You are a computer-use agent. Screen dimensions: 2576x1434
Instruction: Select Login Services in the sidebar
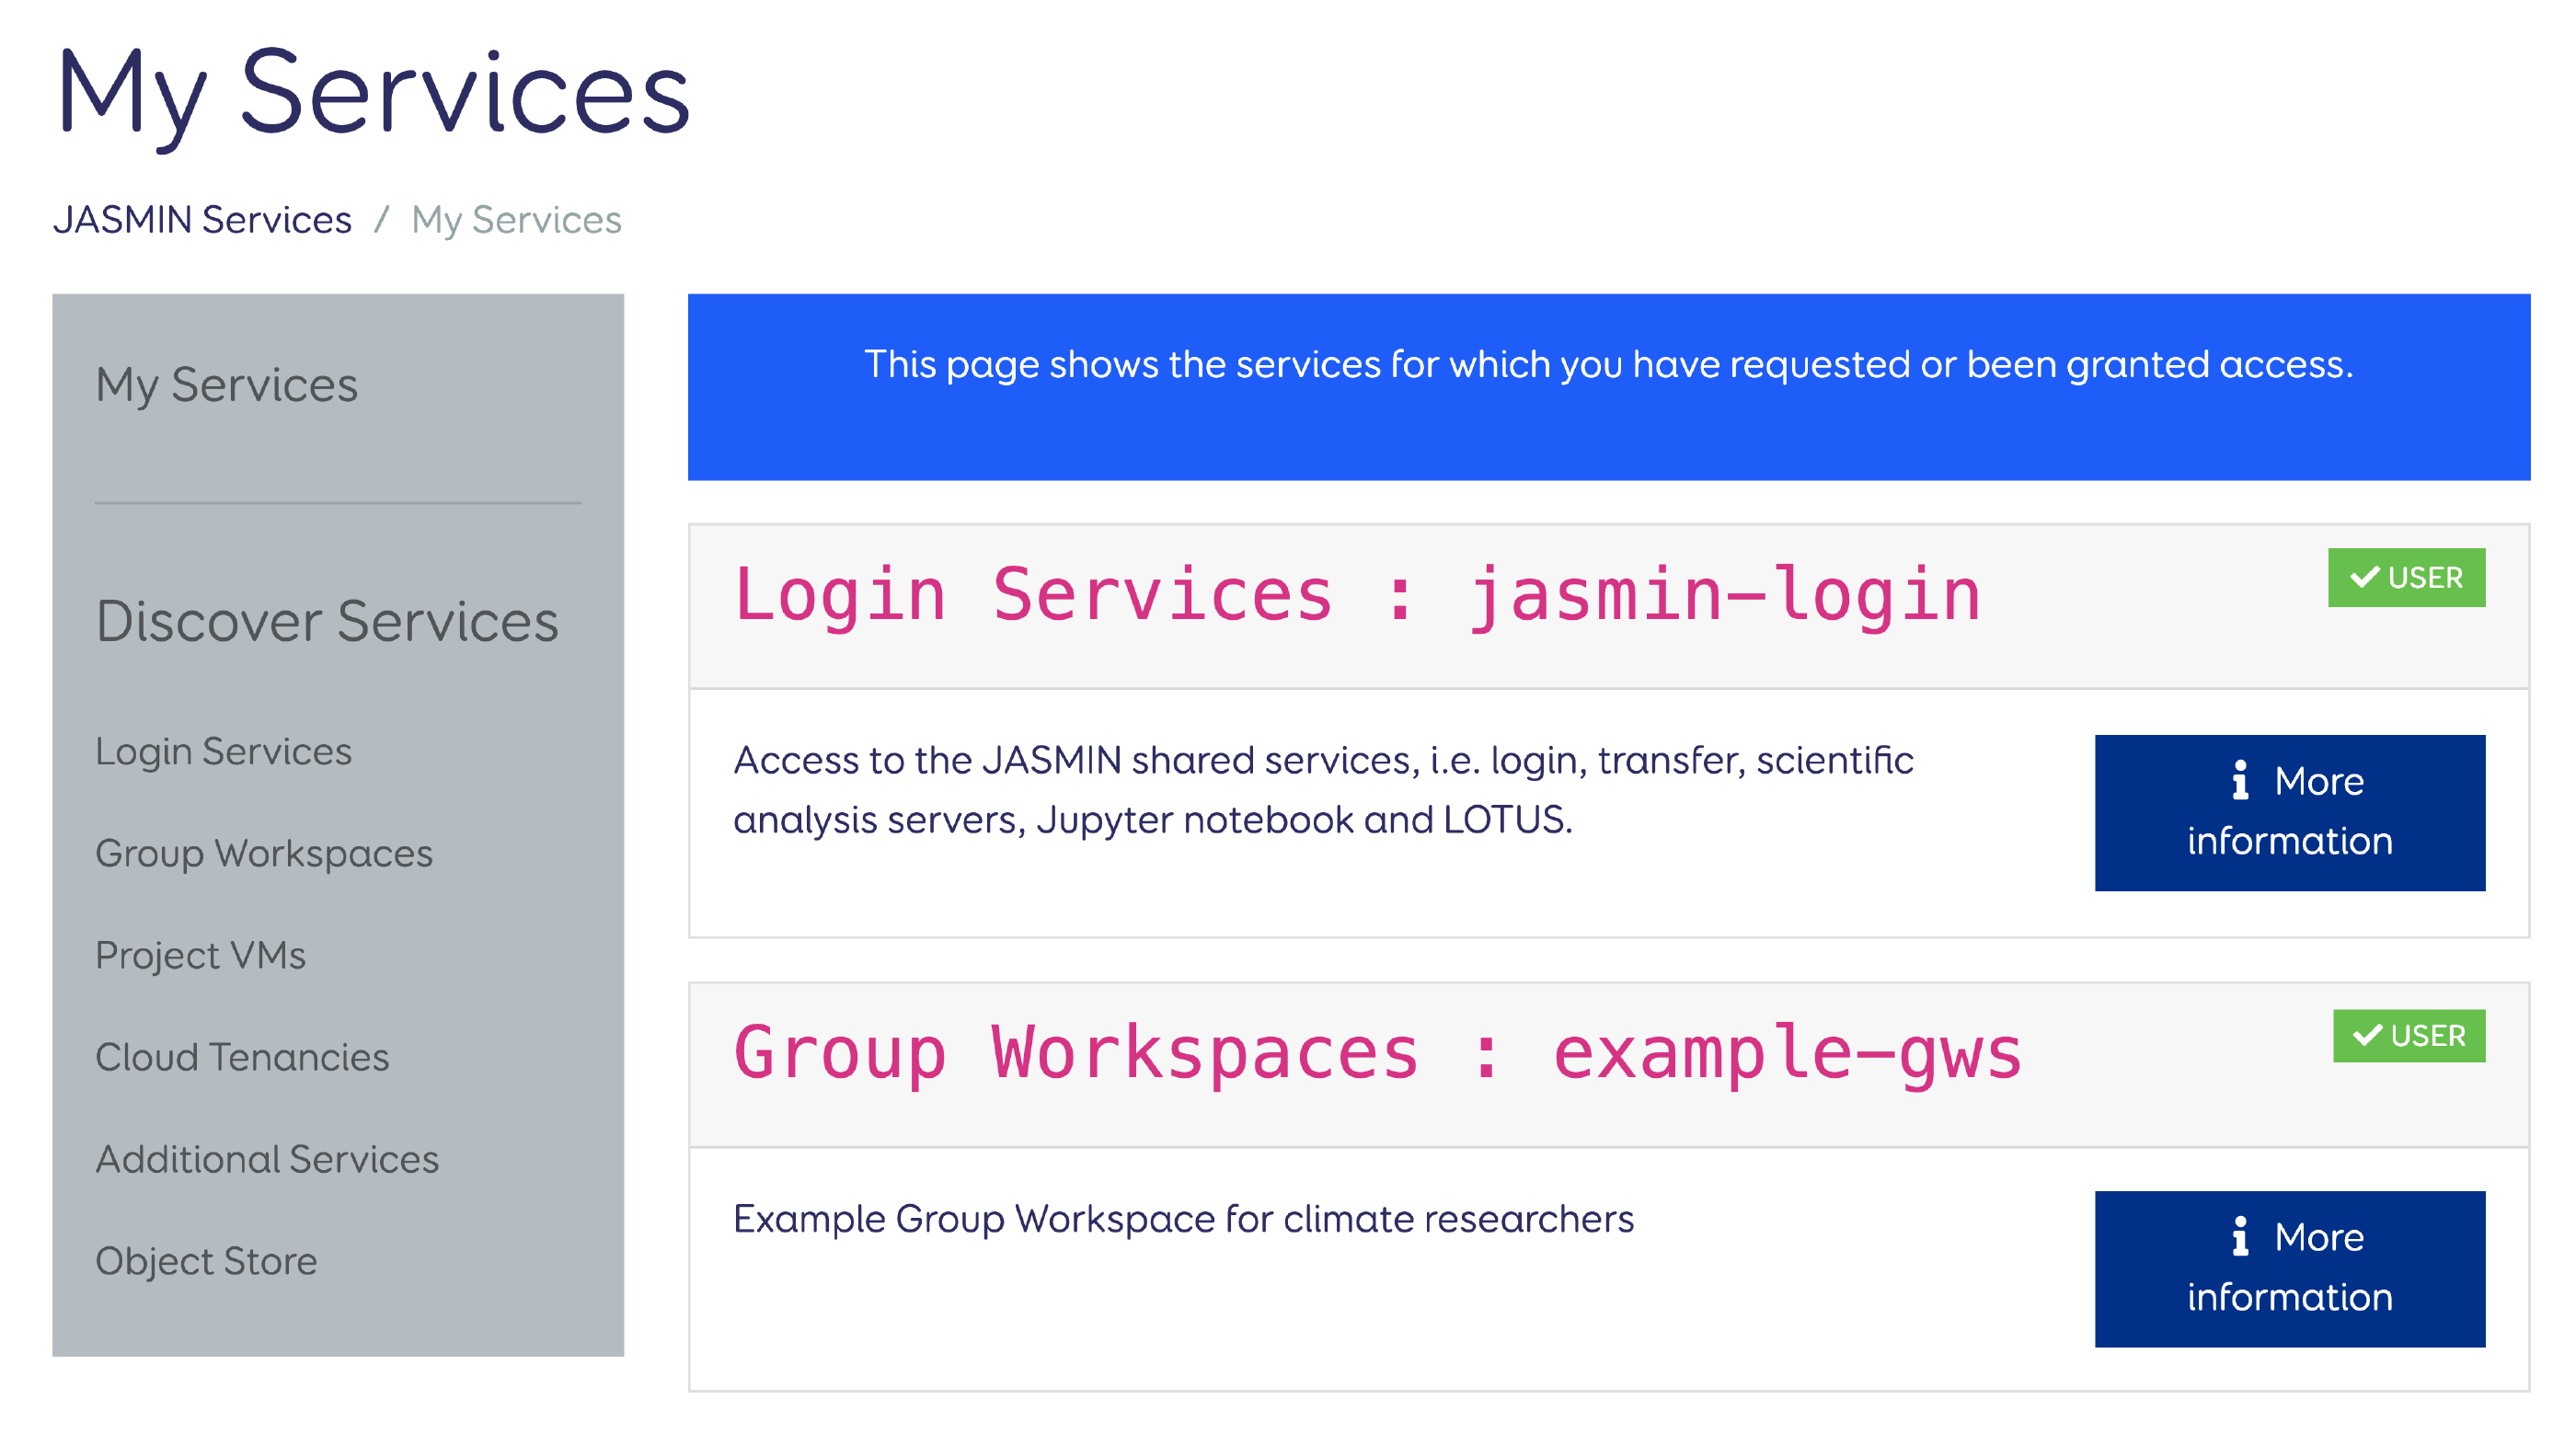tap(224, 751)
